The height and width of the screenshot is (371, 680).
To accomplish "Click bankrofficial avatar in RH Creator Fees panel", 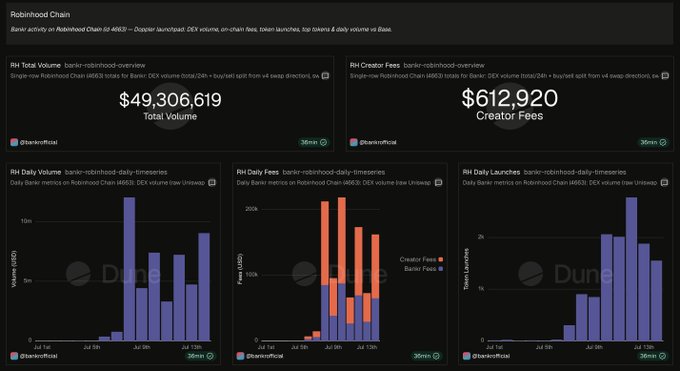I will coord(354,142).
